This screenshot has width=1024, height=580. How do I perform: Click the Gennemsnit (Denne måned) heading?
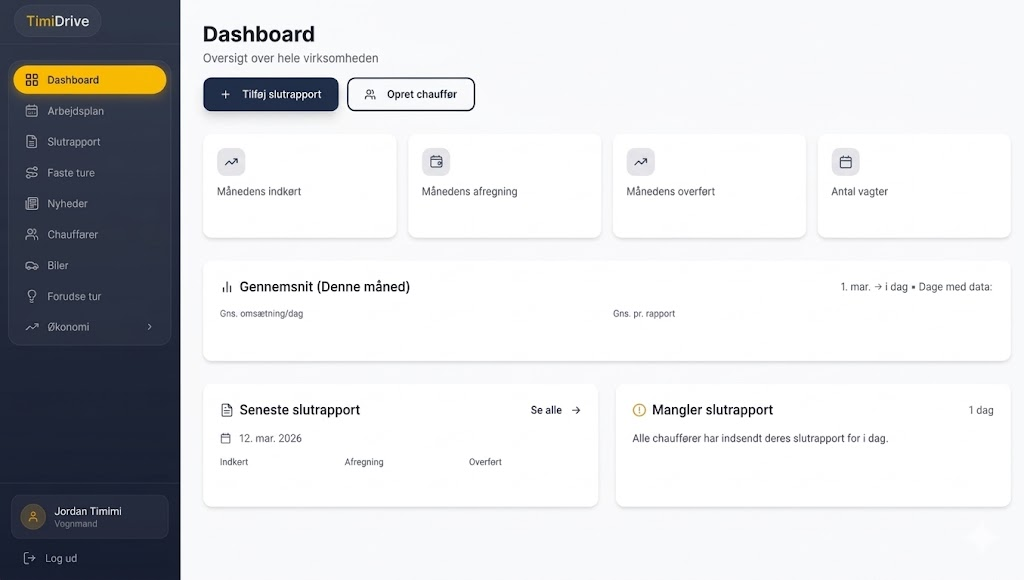[325, 287]
